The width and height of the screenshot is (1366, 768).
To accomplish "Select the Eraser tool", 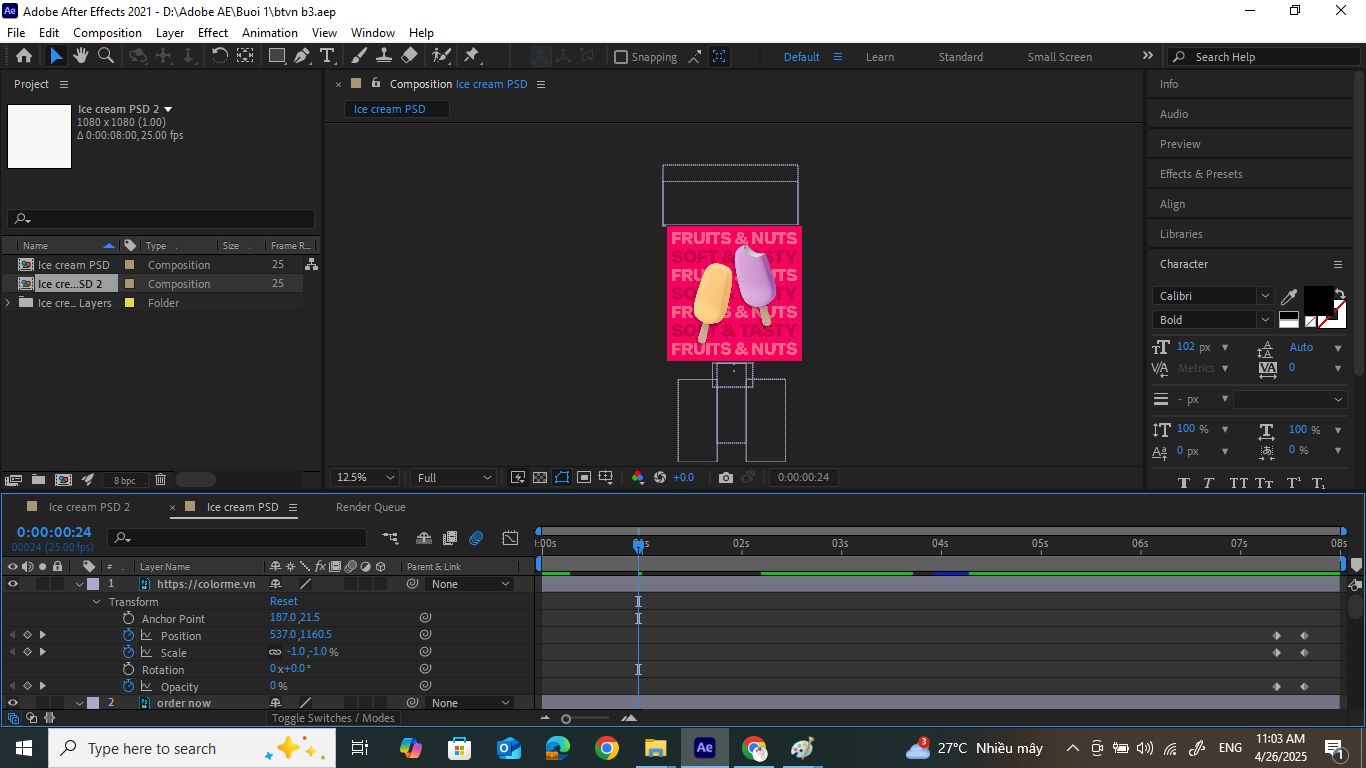I will (x=409, y=56).
